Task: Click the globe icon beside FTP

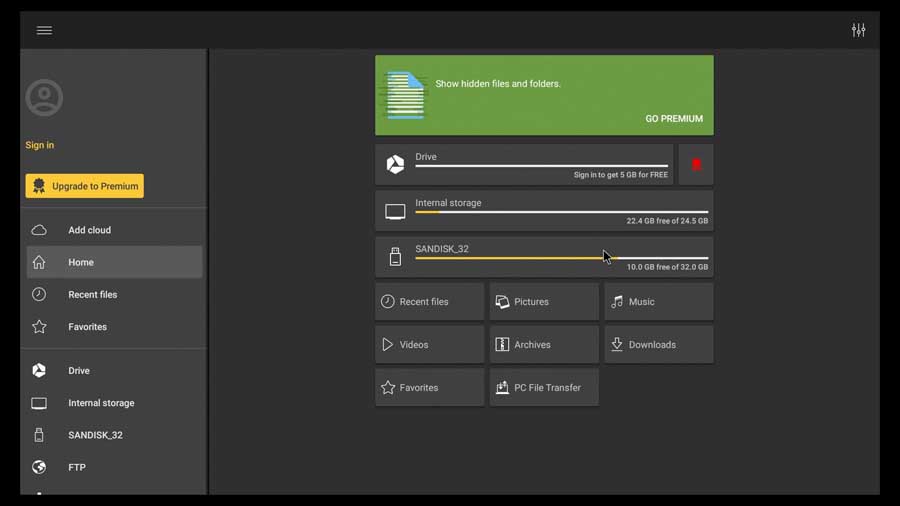Action: point(39,467)
